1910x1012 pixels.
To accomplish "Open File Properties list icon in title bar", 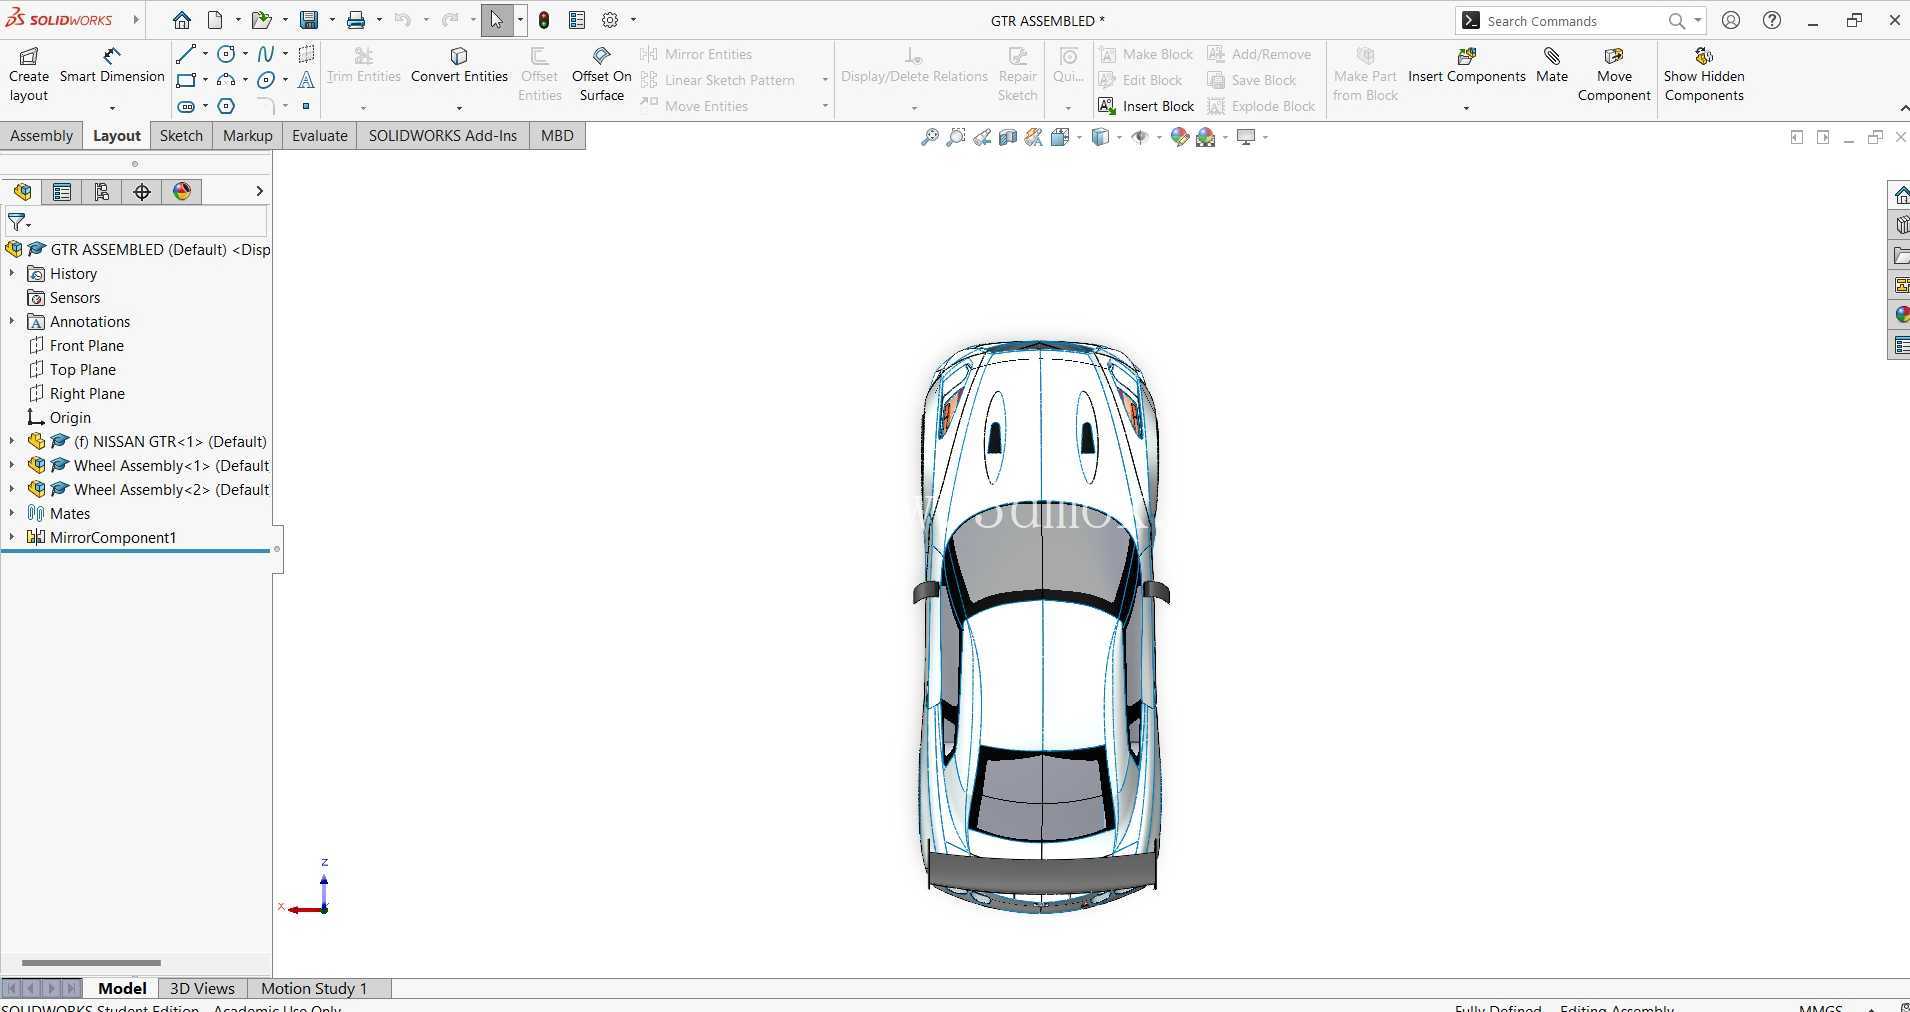I will [577, 20].
